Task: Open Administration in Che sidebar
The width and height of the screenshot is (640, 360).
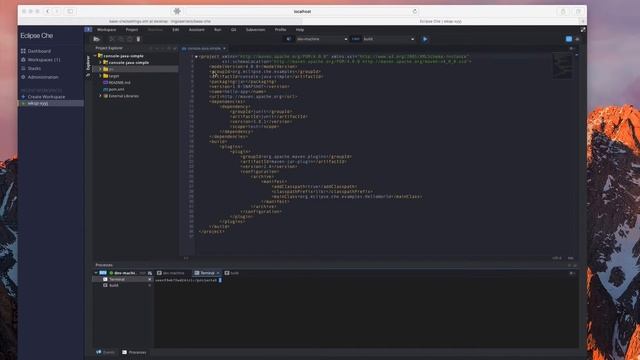Action: (x=43, y=77)
